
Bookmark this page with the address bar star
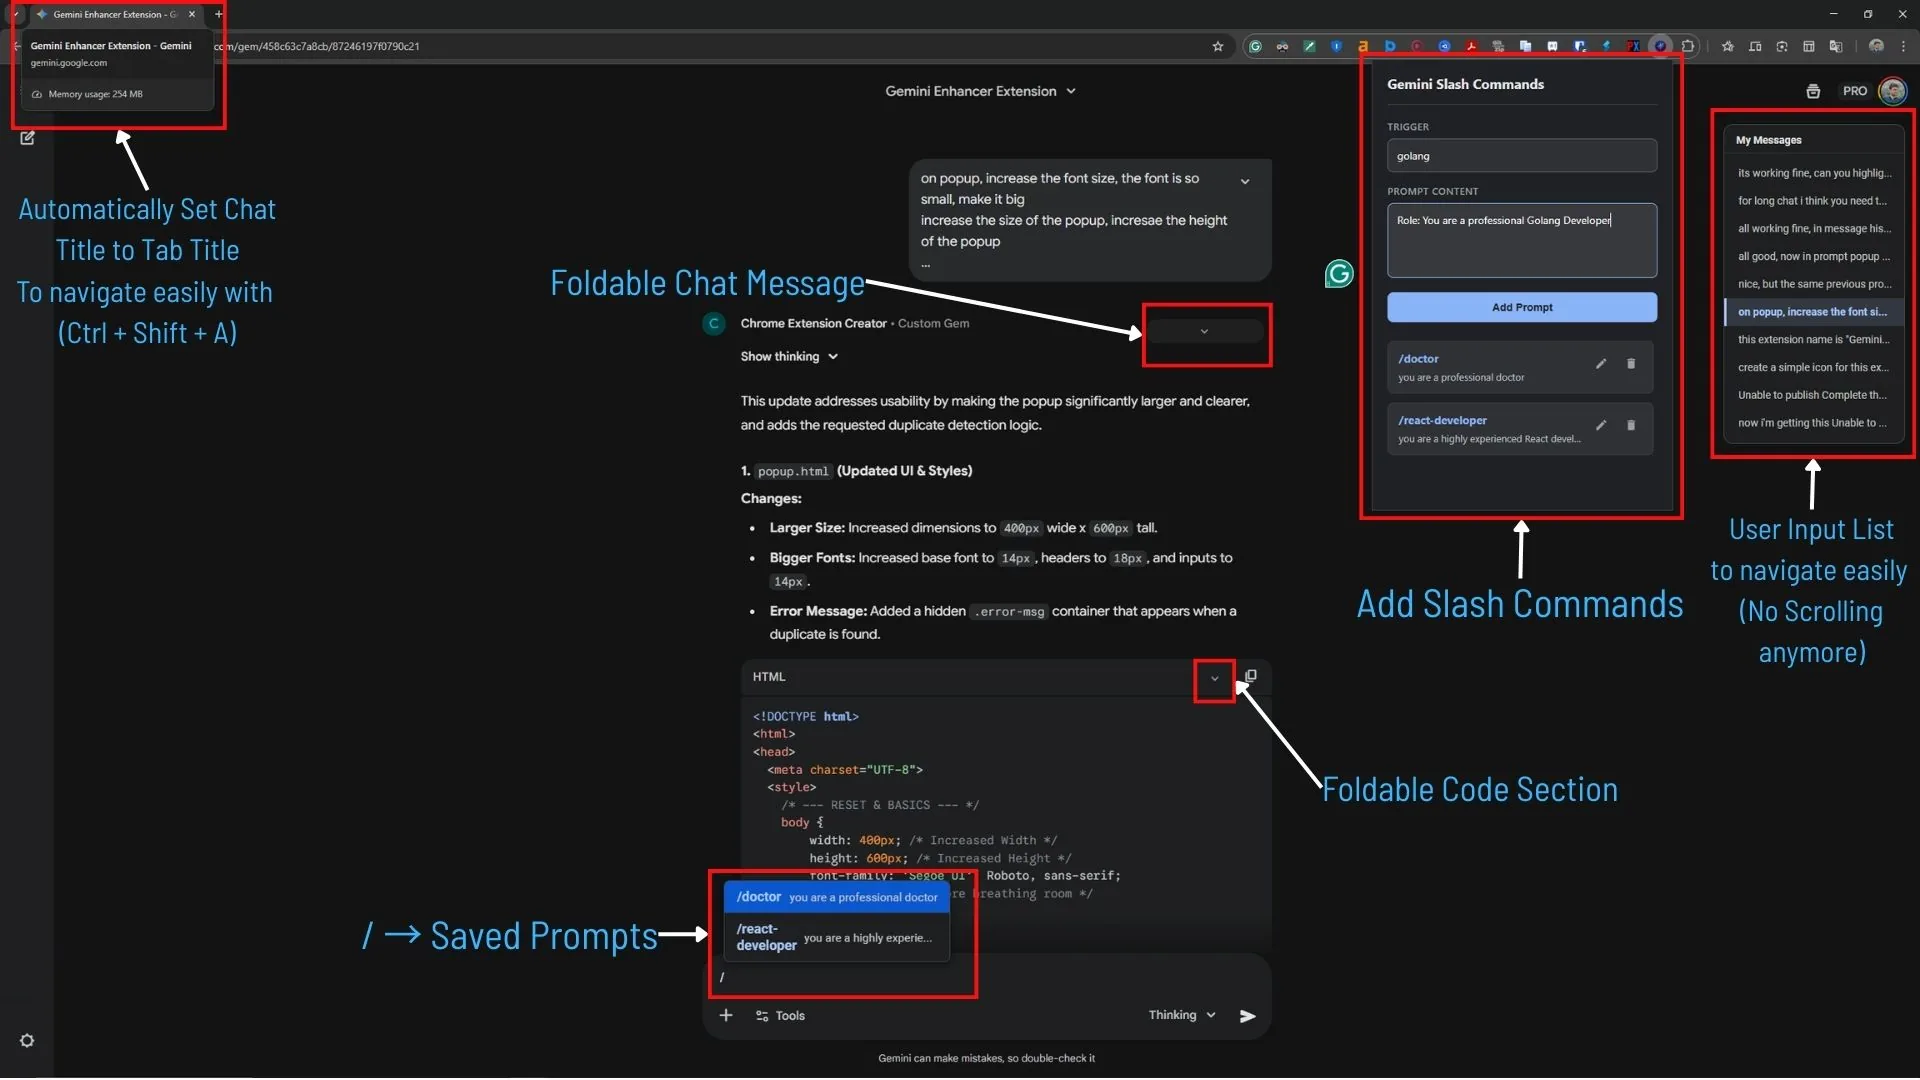tap(1218, 46)
